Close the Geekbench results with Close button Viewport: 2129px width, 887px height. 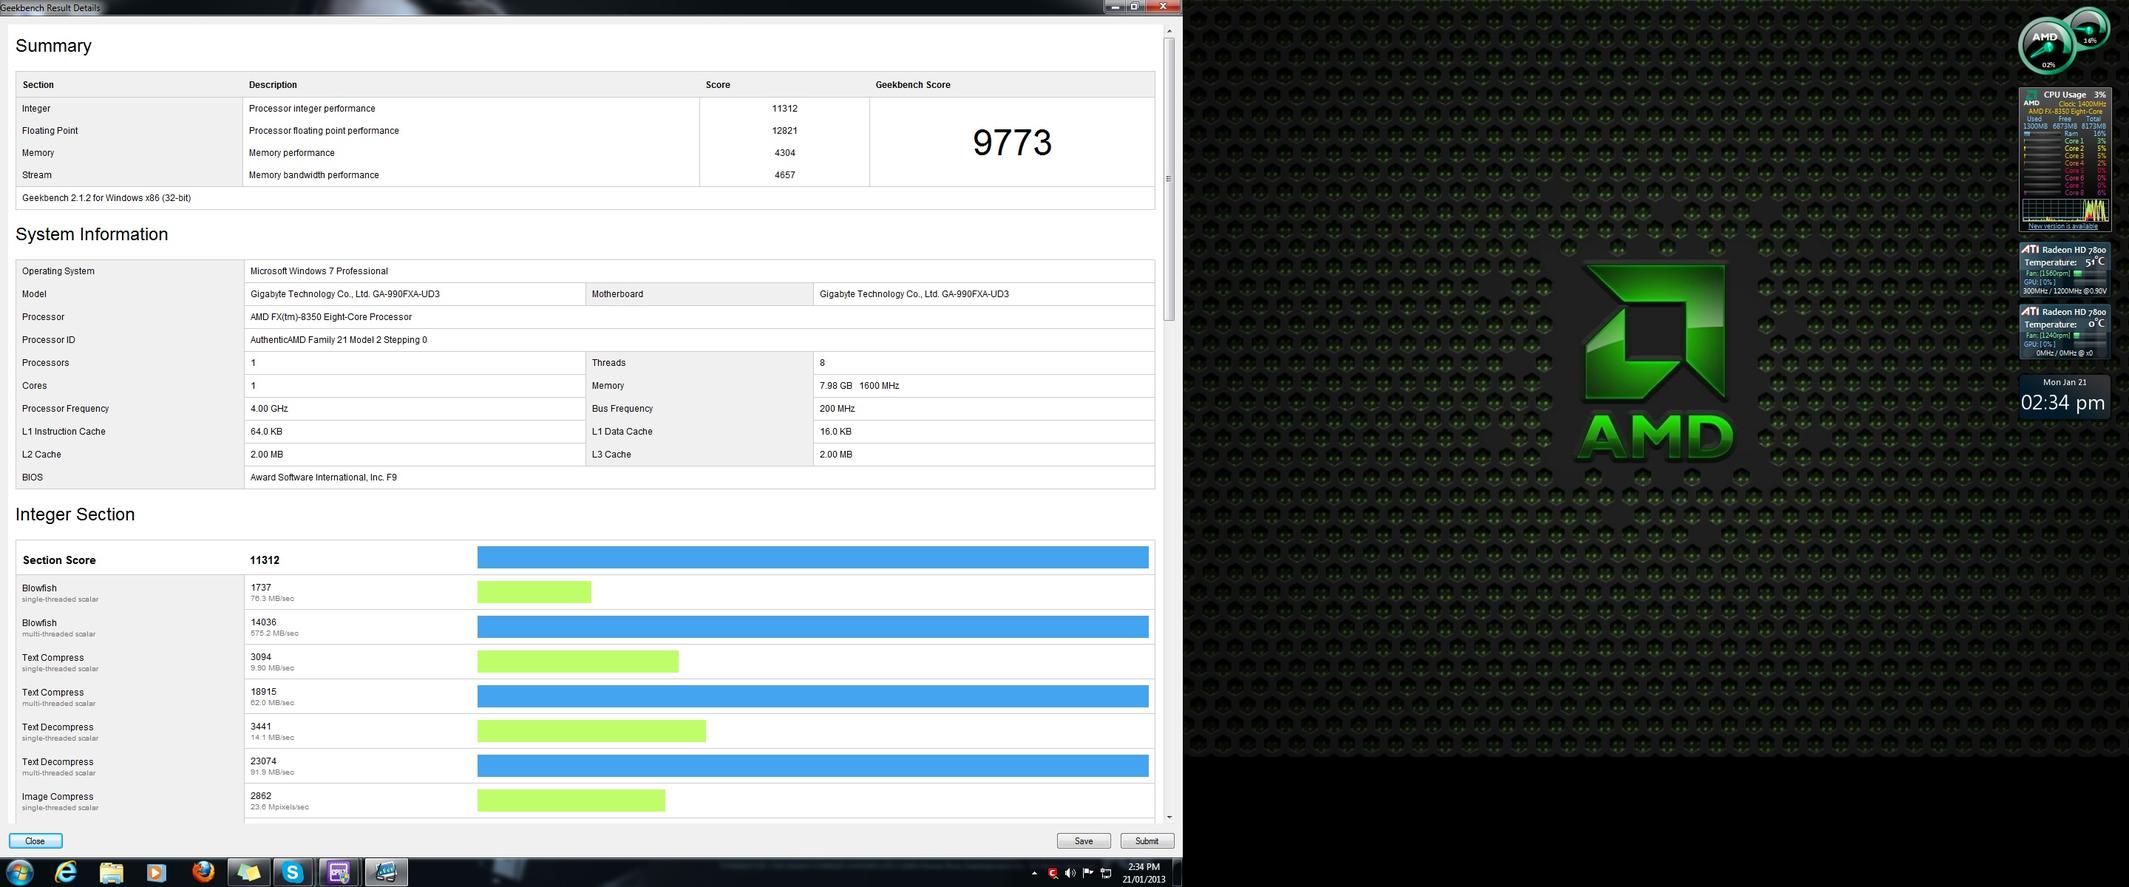35,841
